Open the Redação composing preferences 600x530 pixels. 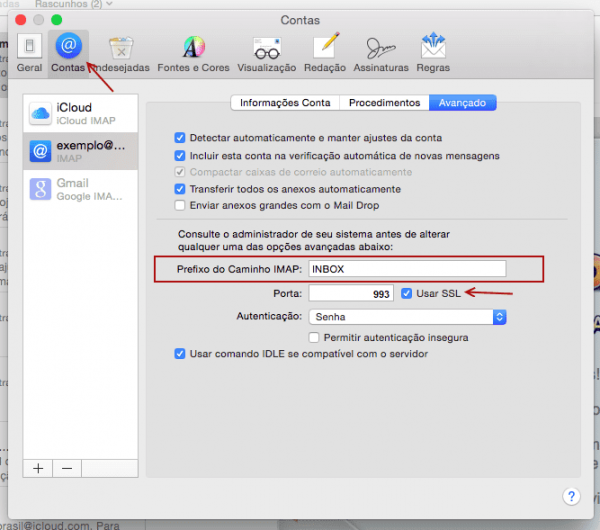pyautogui.click(x=324, y=53)
